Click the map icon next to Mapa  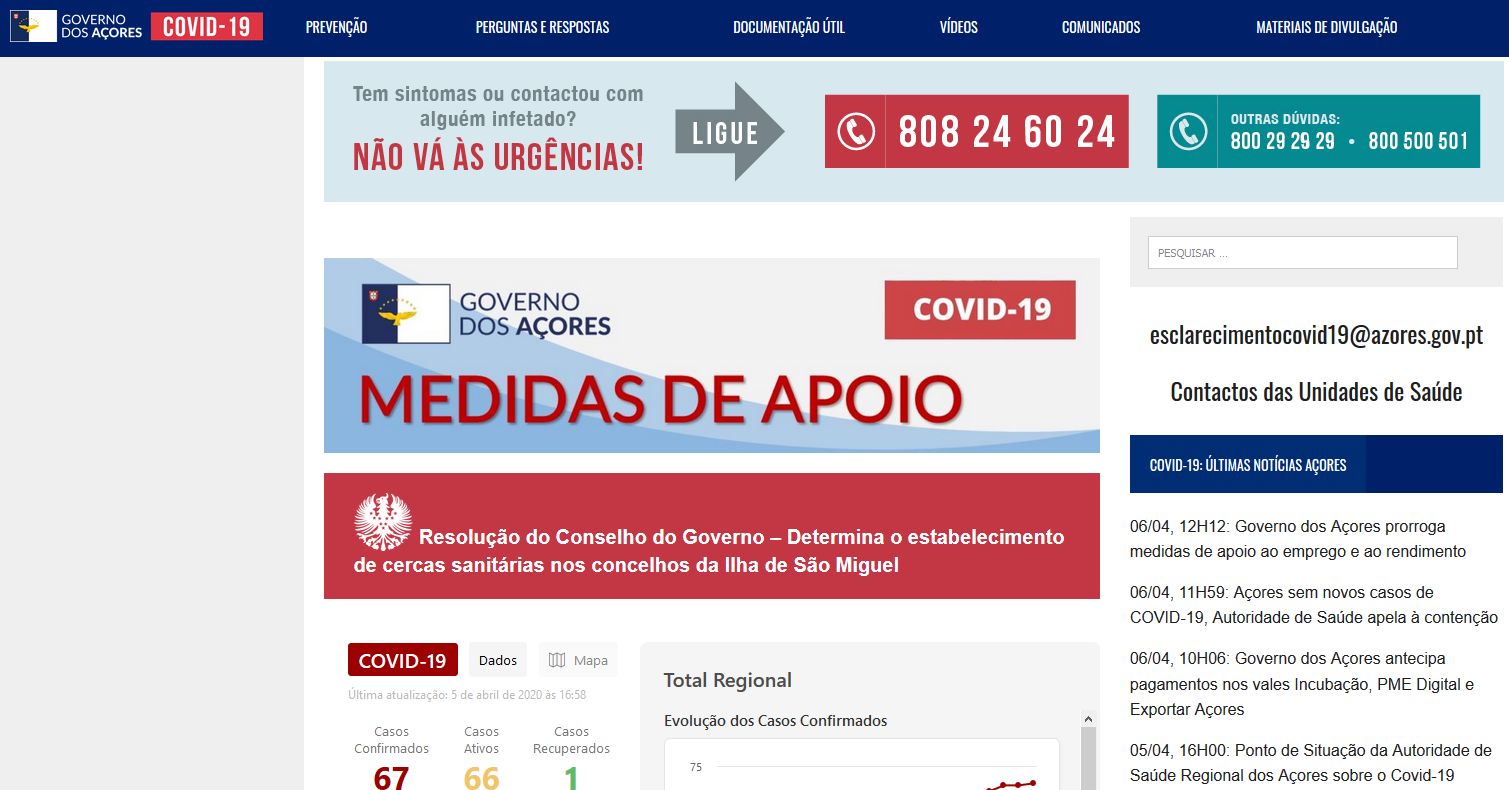point(558,660)
